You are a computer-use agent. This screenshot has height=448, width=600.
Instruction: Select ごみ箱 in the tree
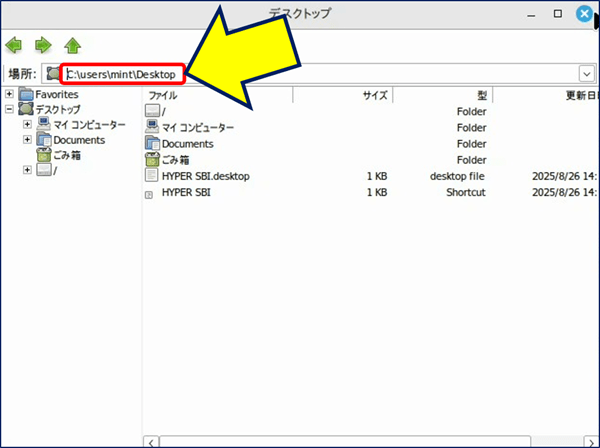(67, 155)
